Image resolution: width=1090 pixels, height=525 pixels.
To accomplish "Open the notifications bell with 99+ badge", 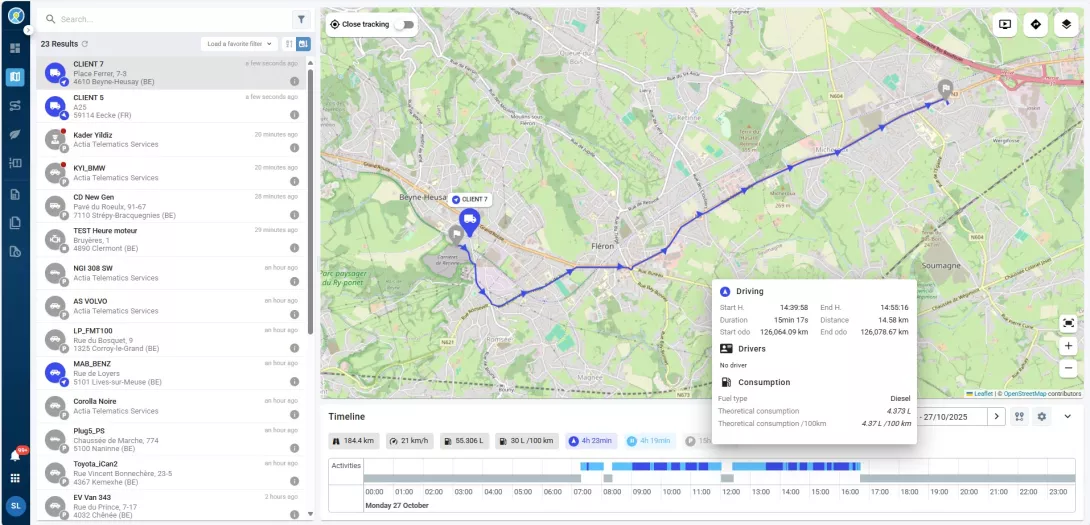I will pos(15,455).
